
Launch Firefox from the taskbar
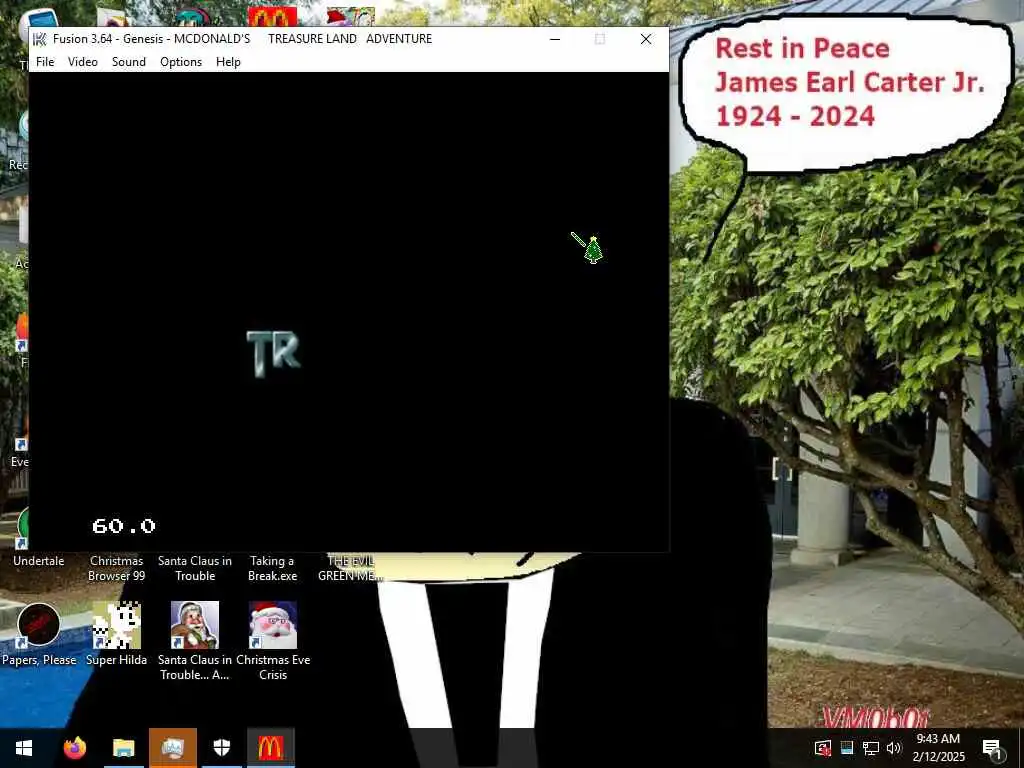pos(74,748)
